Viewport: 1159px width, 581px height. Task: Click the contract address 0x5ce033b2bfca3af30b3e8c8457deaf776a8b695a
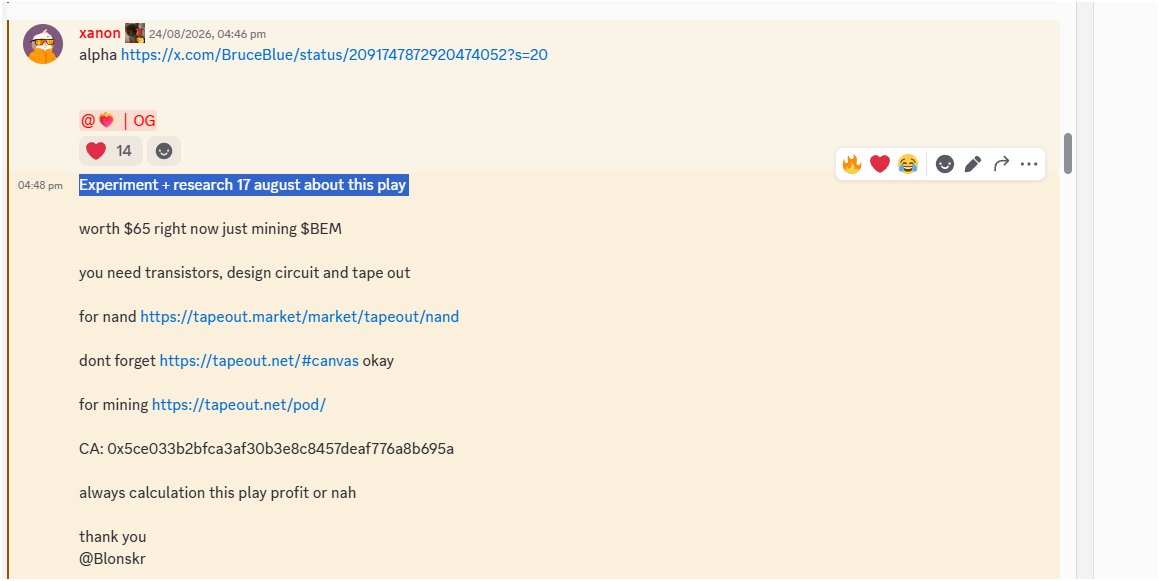point(280,449)
